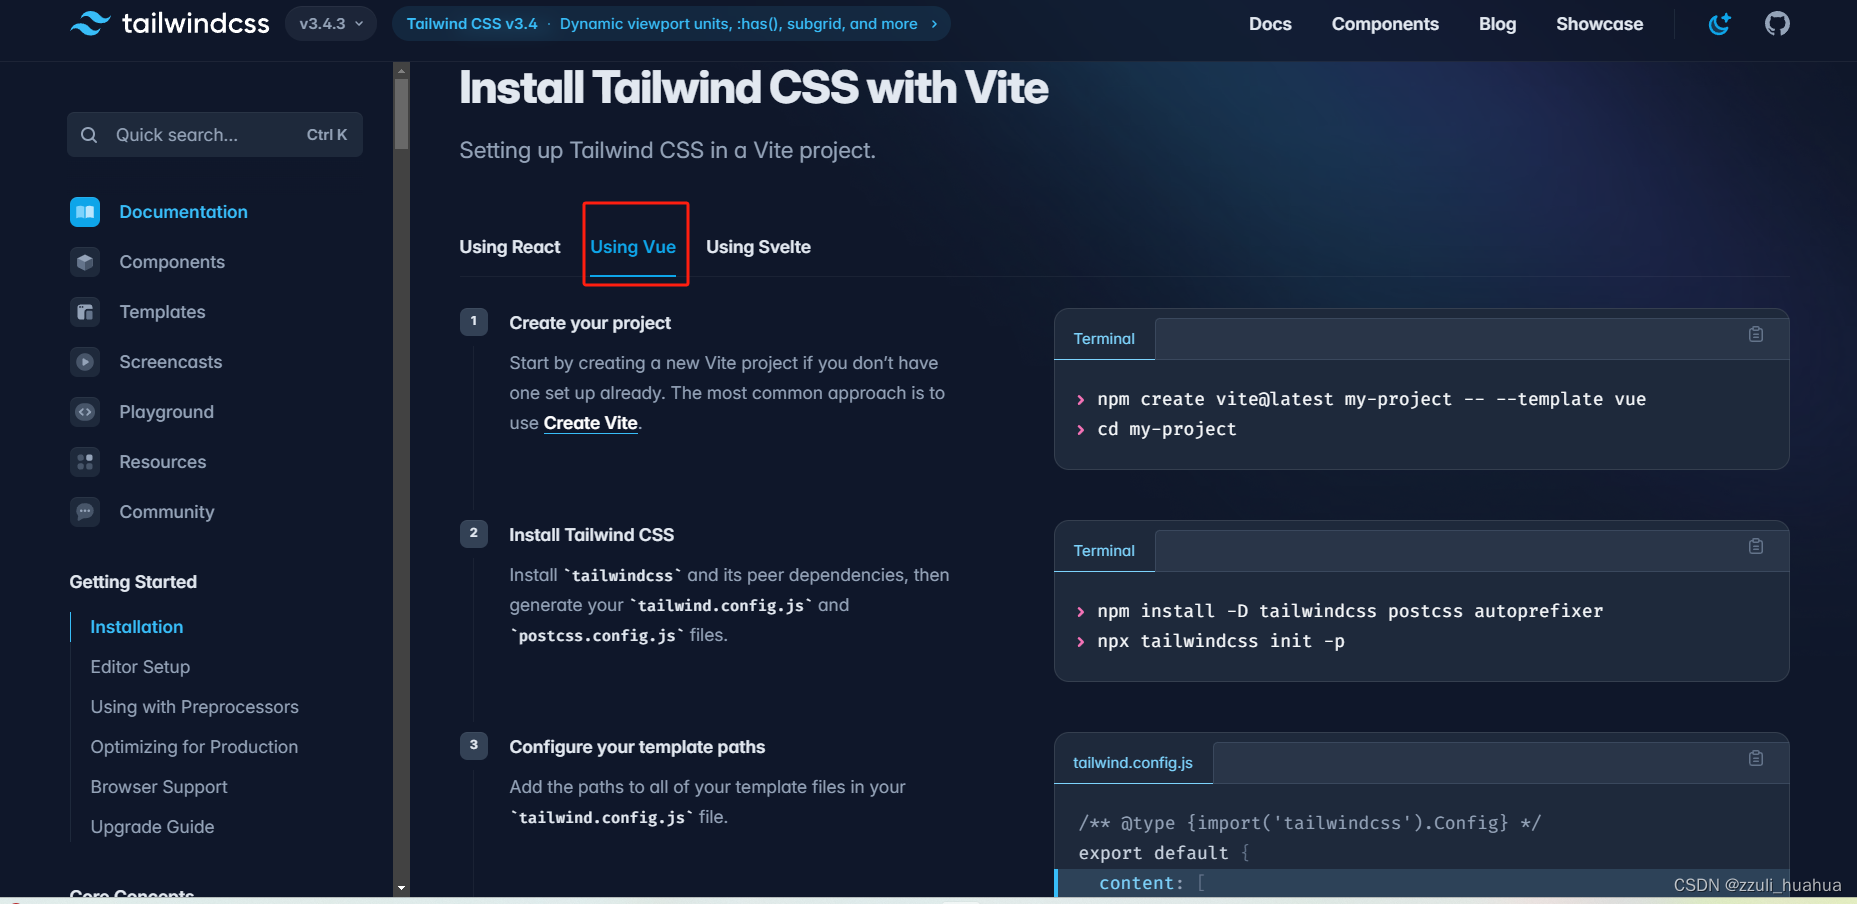Open the Tailwind CSS v3.4 announcement banner
Image resolution: width=1857 pixels, height=904 pixels.
click(671, 23)
